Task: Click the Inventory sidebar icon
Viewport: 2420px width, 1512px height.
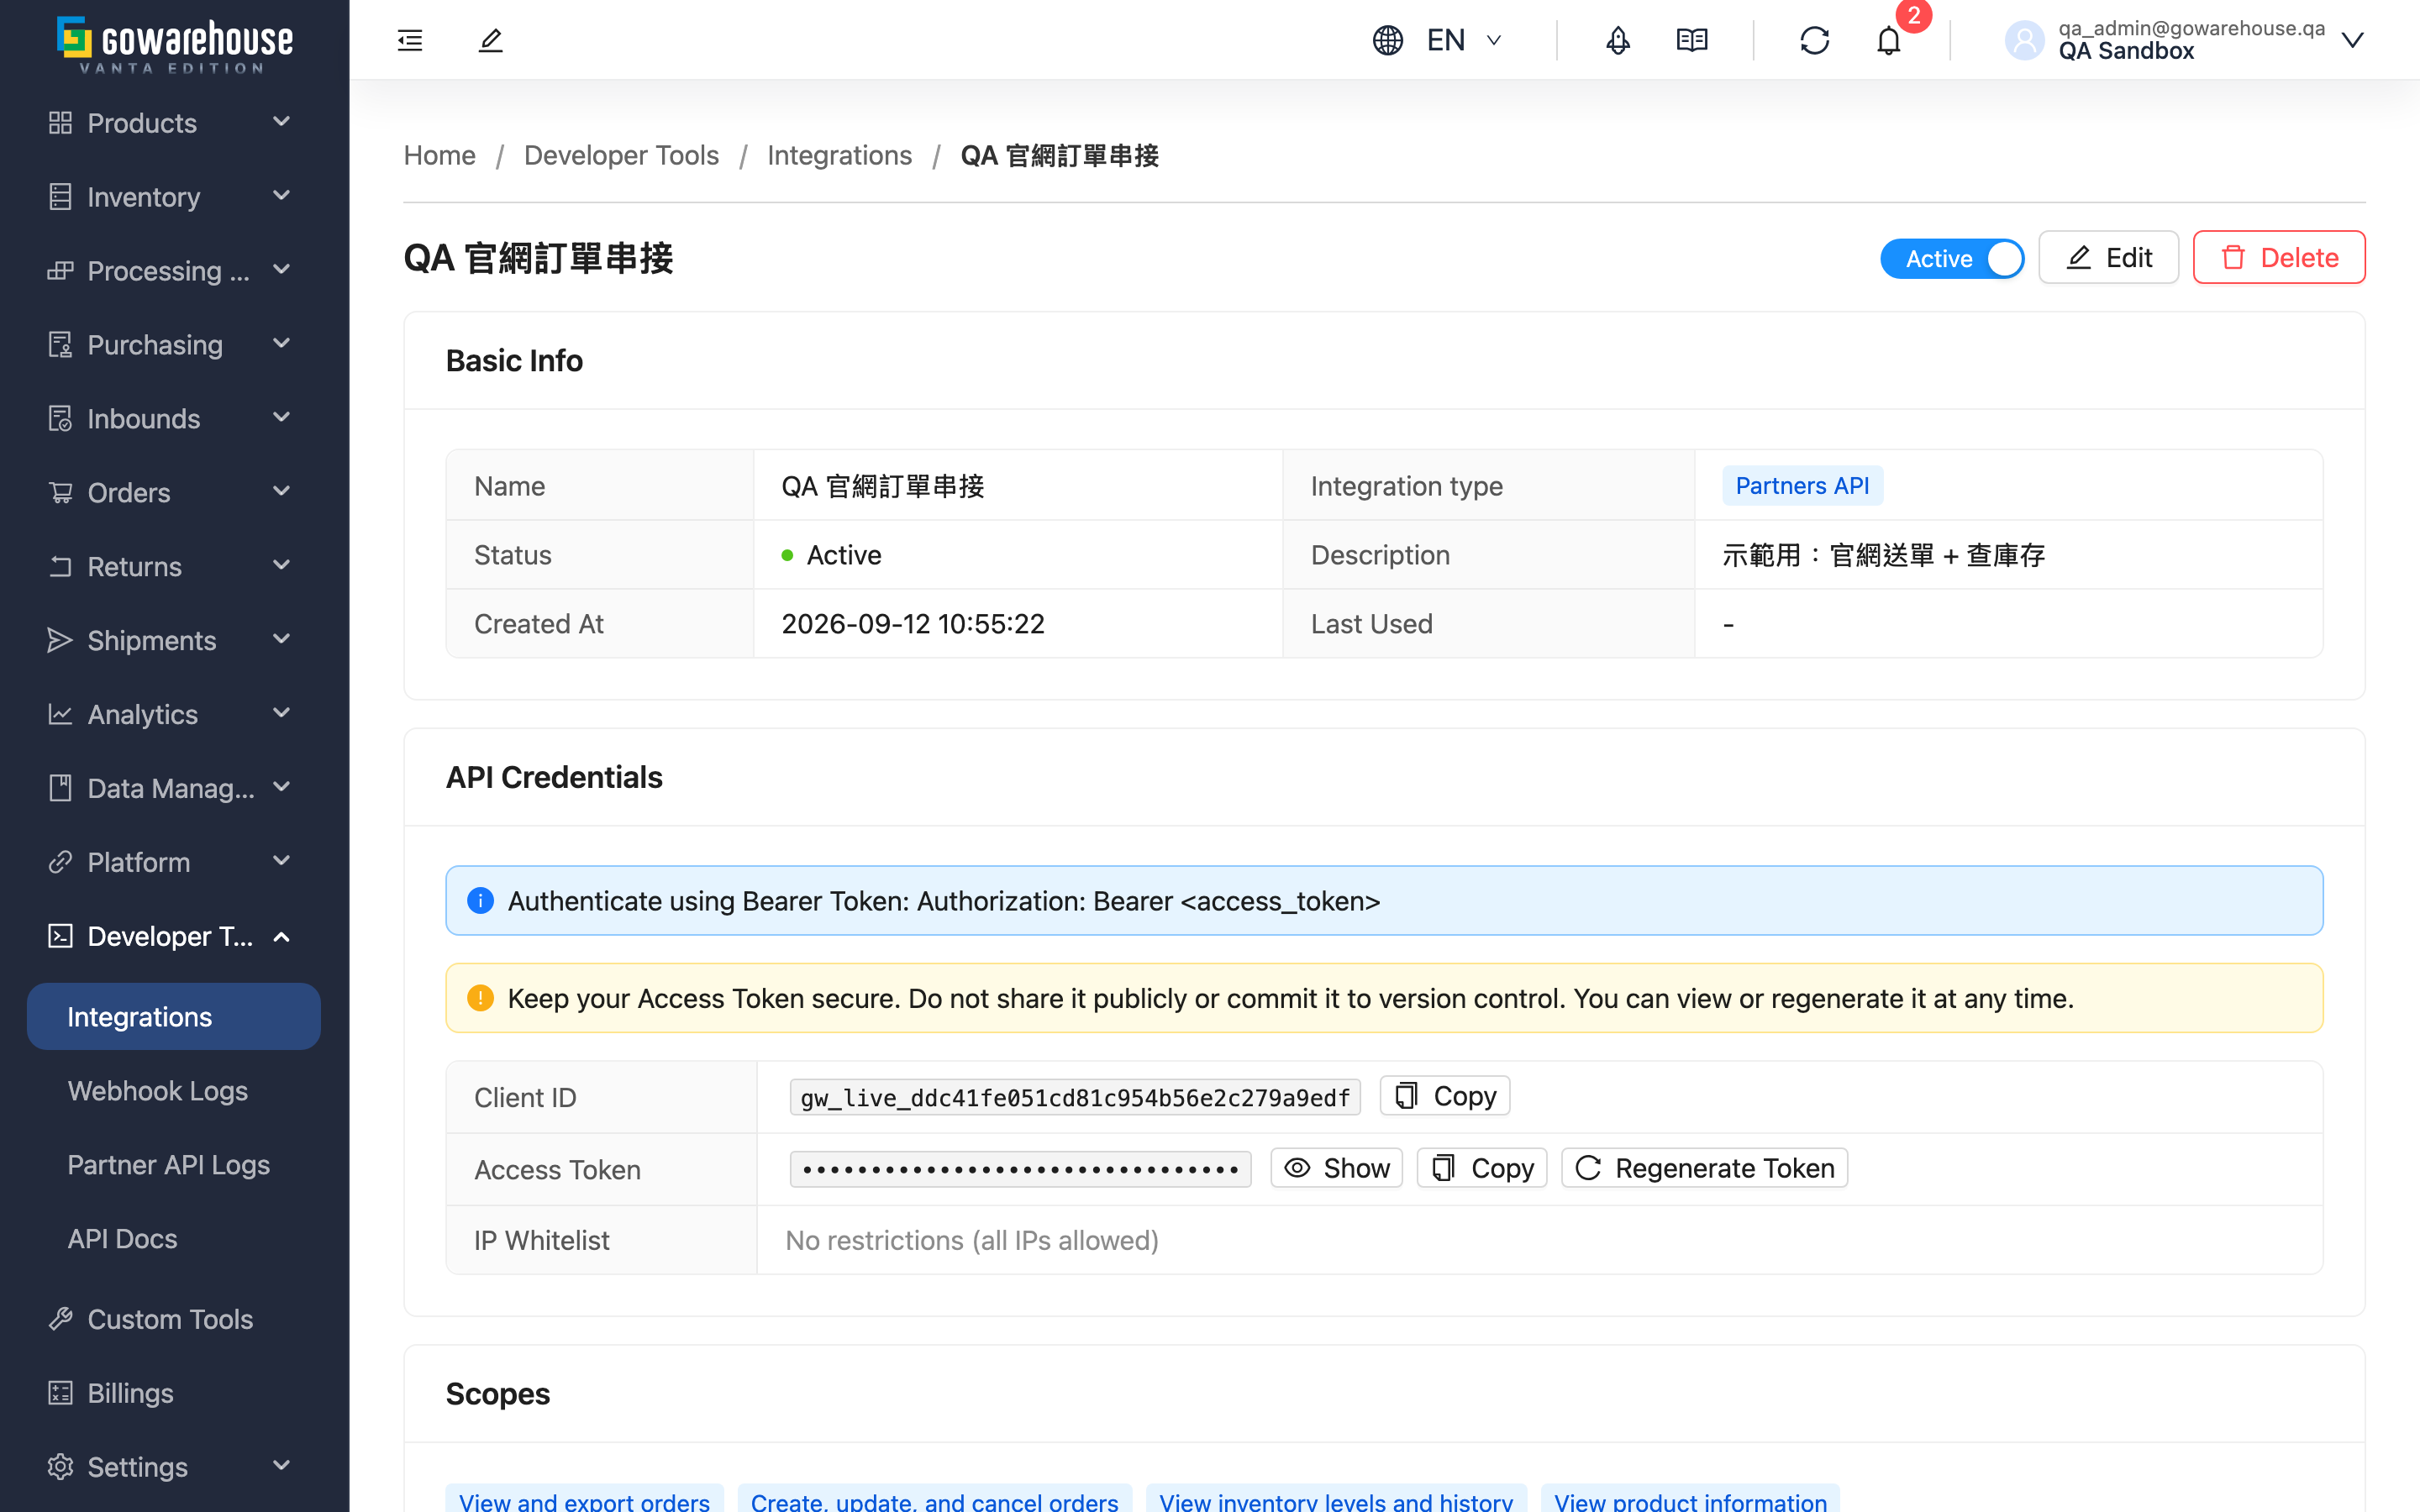Action: pos(60,196)
